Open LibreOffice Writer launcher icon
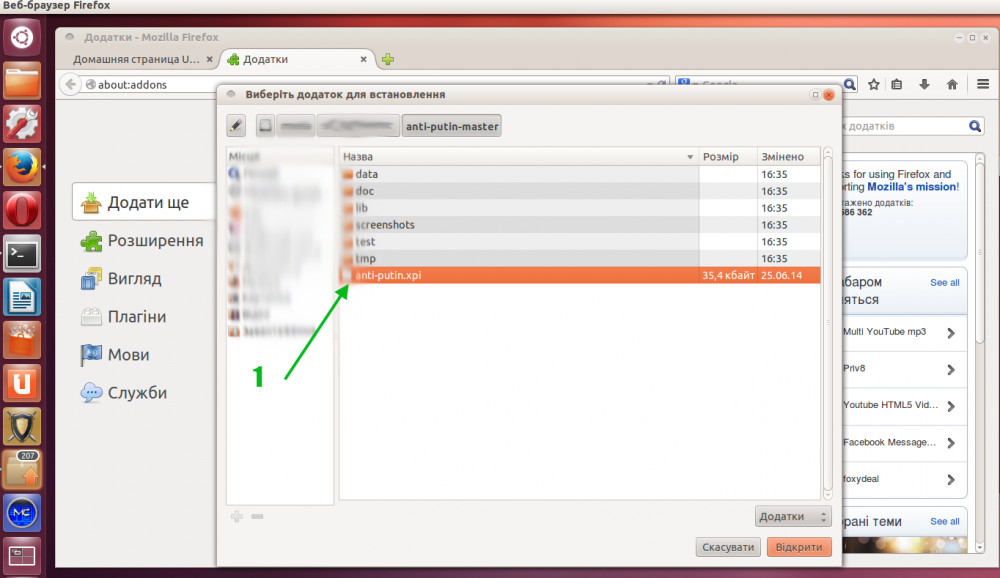Screen dimensions: 1000x578 click(22, 297)
